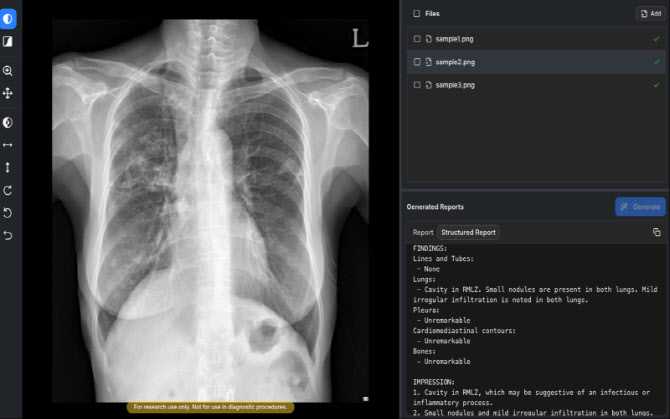Select the contrast window tool at top
The width and height of the screenshot is (670, 419).
[x=8, y=19]
